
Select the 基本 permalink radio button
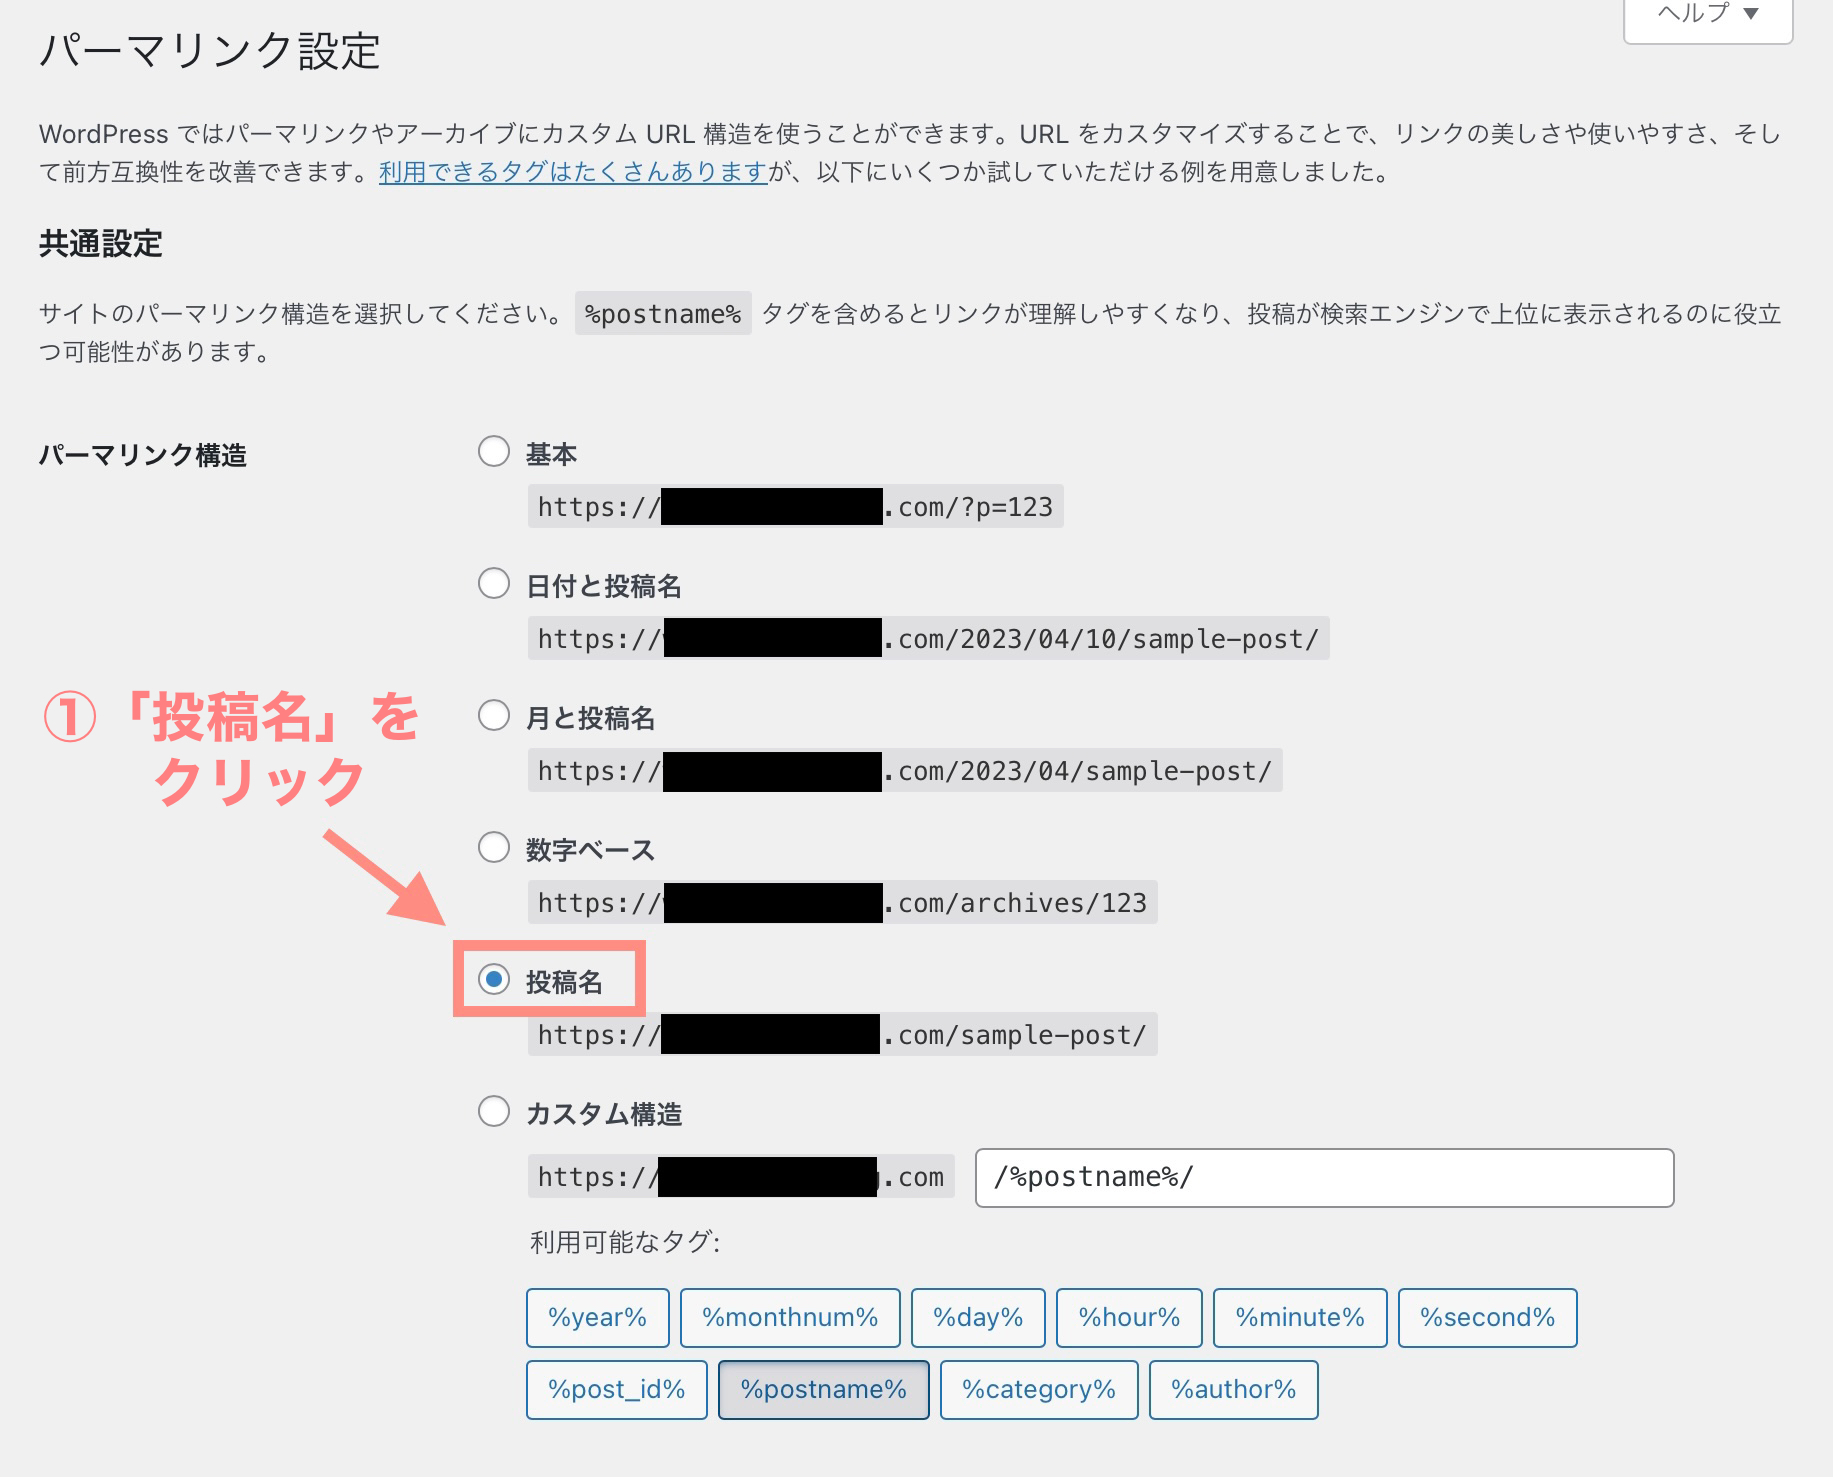(494, 452)
